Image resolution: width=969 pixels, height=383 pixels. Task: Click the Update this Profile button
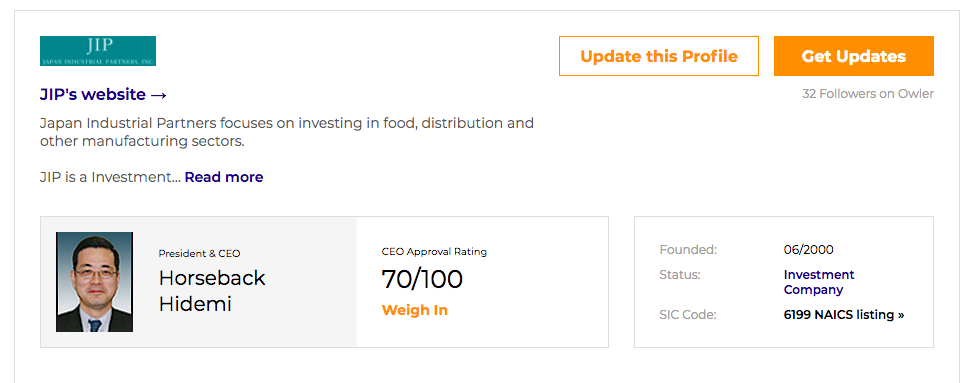pos(659,56)
